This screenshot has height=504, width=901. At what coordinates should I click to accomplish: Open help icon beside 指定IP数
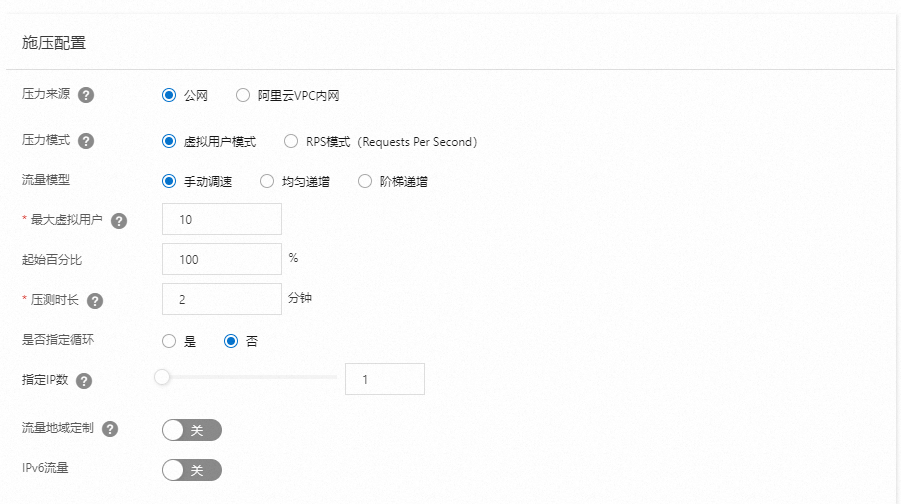click(x=84, y=381)
